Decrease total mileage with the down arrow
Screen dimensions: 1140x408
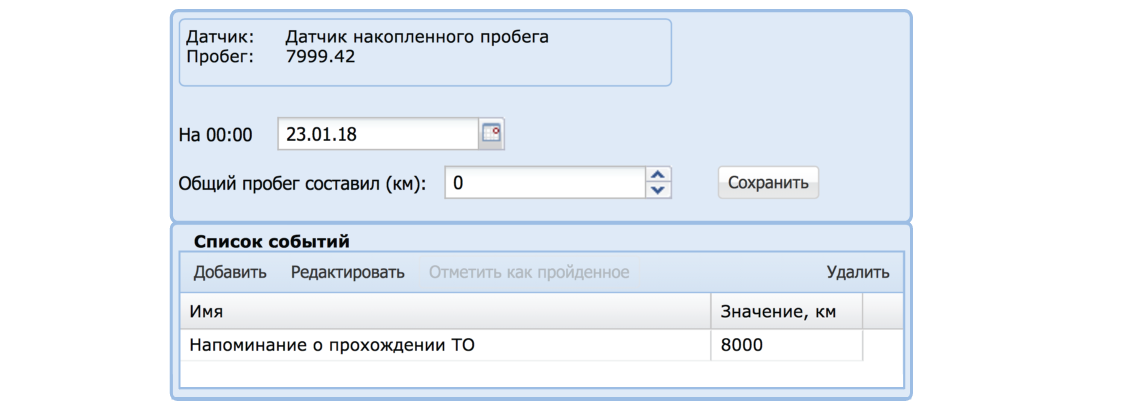click(x=657, y=190)
